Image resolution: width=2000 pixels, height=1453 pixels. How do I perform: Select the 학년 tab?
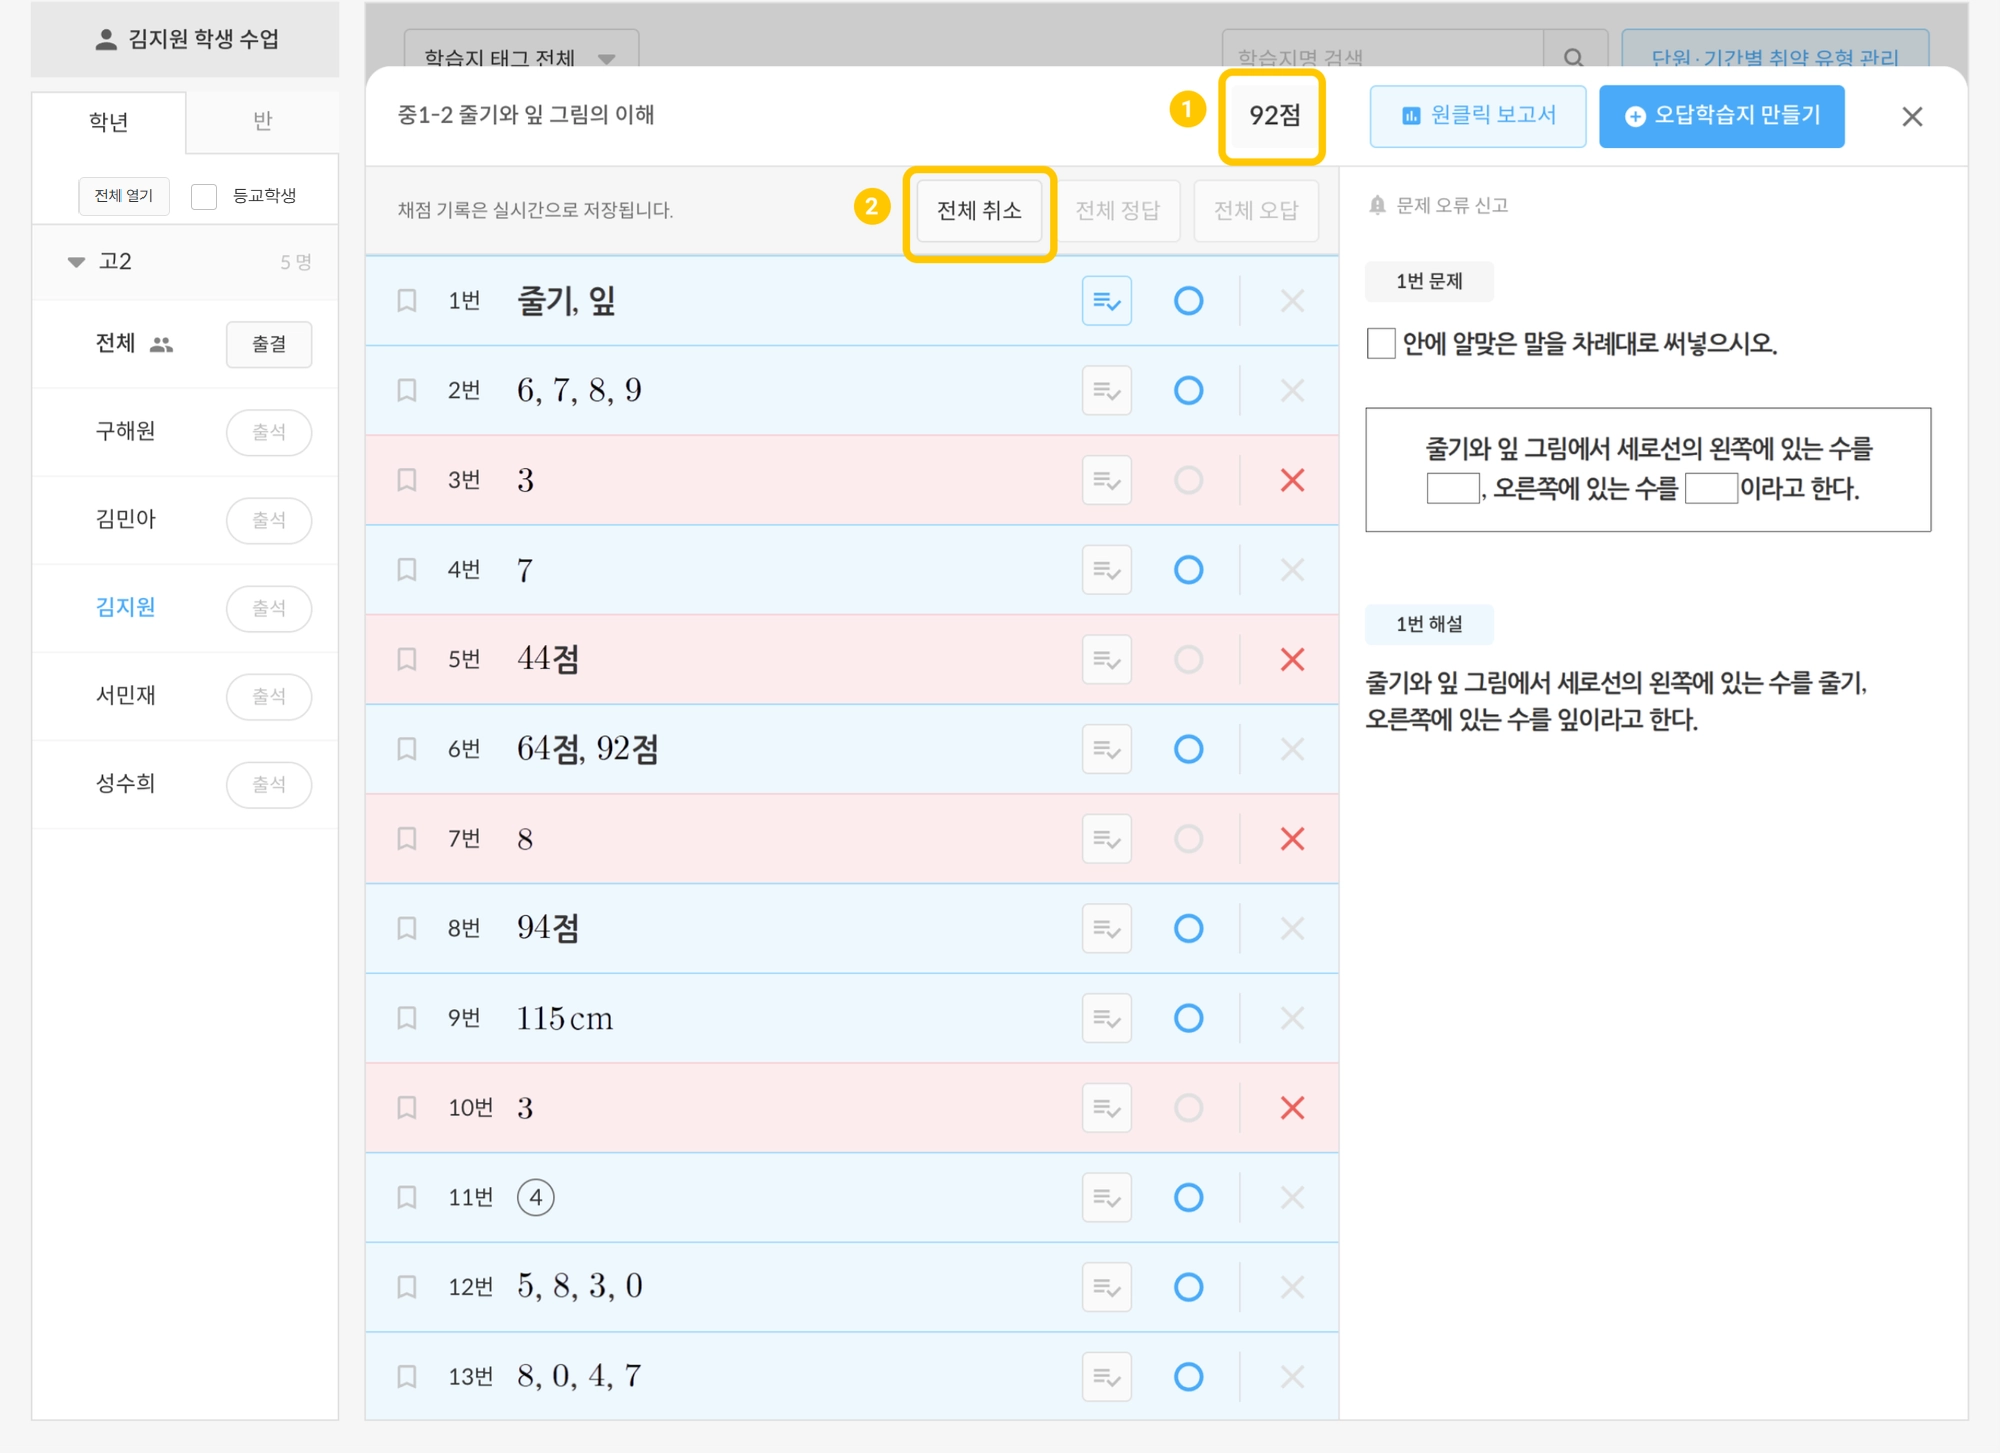pos(108,122)
